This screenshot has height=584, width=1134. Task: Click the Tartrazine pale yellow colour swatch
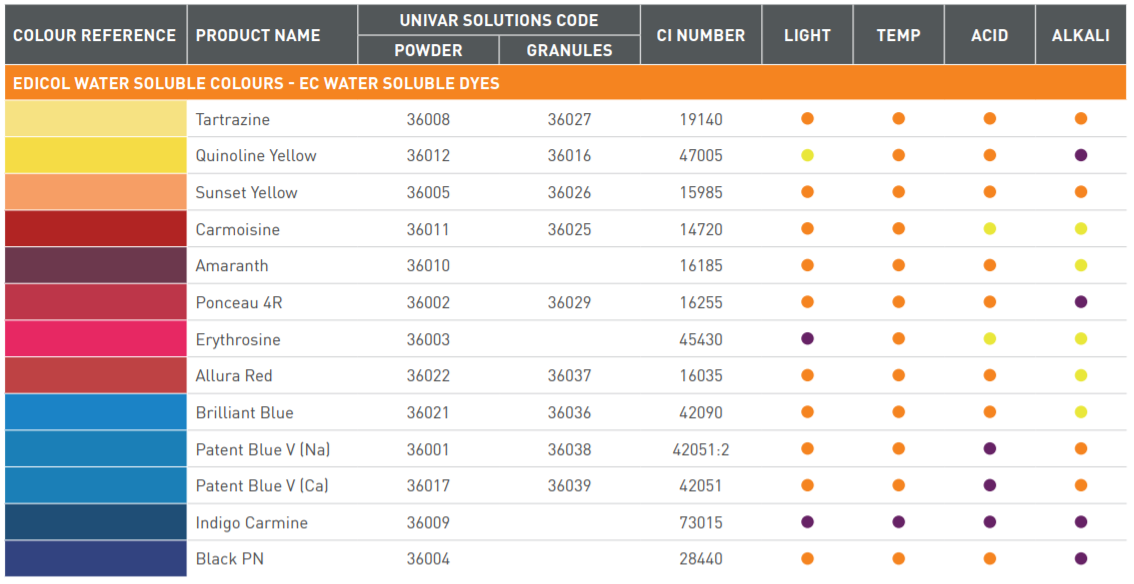(95, 119)
